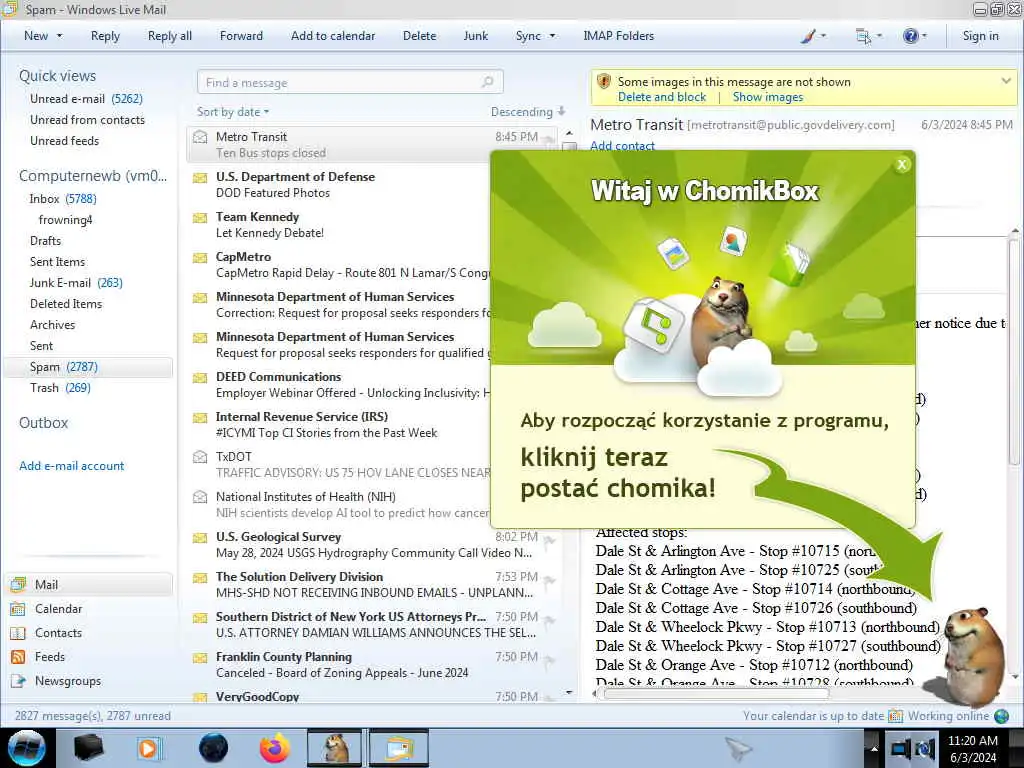Open the ChomikBox hamster taskbar button
The image size is (1024, 768).
(x=334, y=748)
